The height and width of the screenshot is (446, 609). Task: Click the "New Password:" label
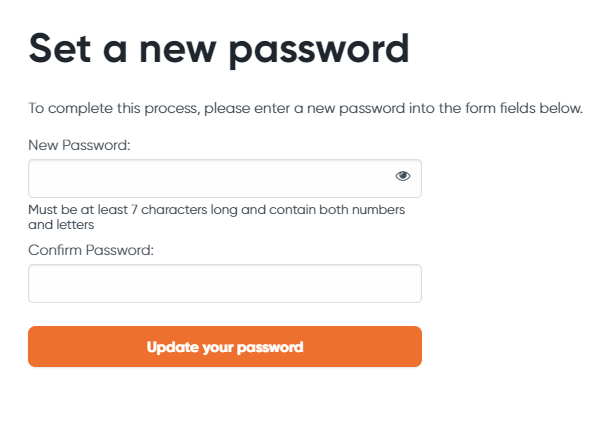click(x=79, y=145)
